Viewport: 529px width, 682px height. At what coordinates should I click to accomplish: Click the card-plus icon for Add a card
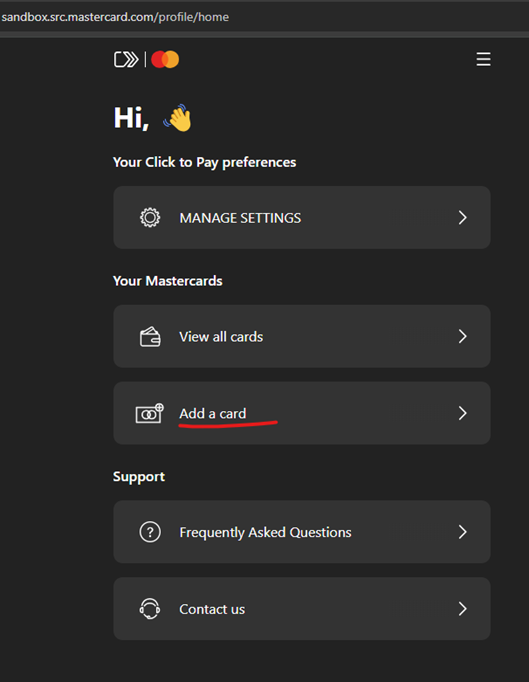click(150, 413)
